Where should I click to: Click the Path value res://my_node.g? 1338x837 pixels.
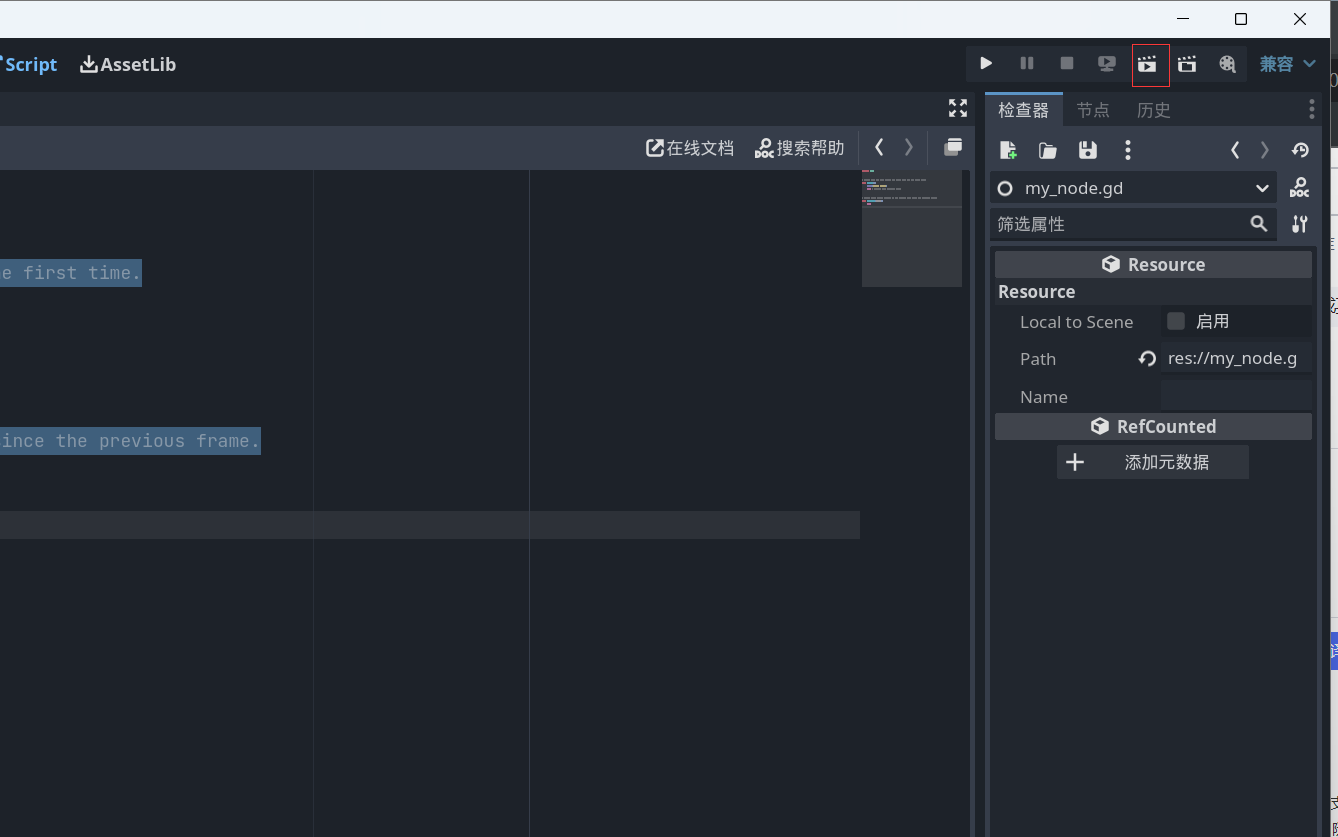point(1236,358)
